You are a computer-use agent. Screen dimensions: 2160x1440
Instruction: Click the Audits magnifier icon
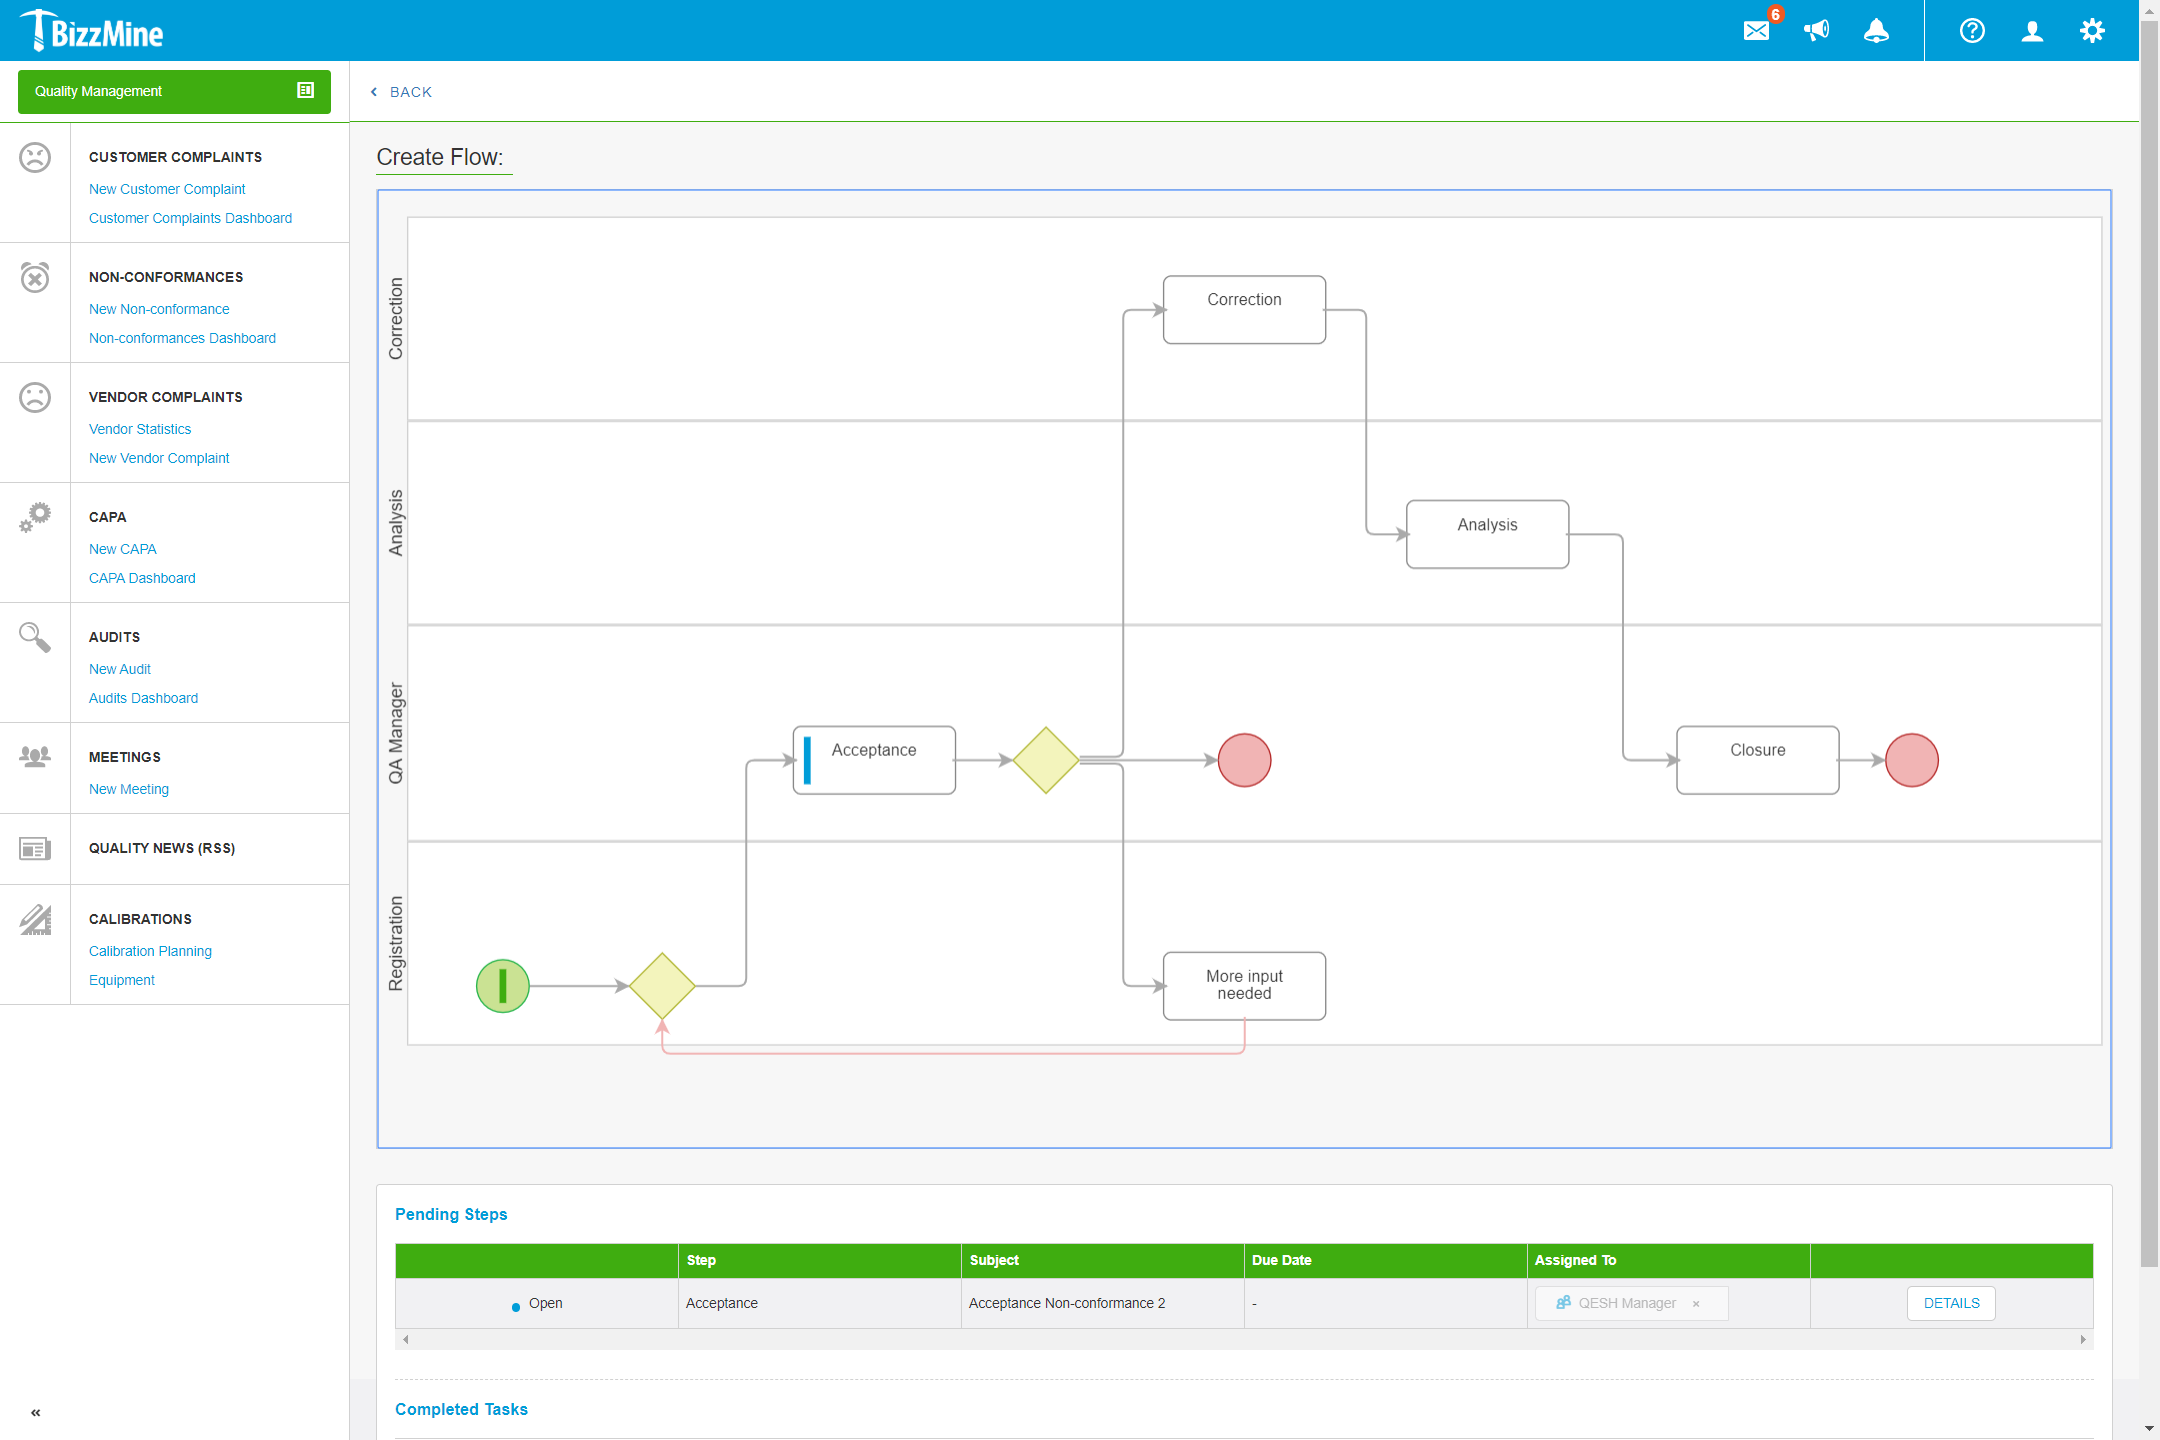[x=35, y=637]
